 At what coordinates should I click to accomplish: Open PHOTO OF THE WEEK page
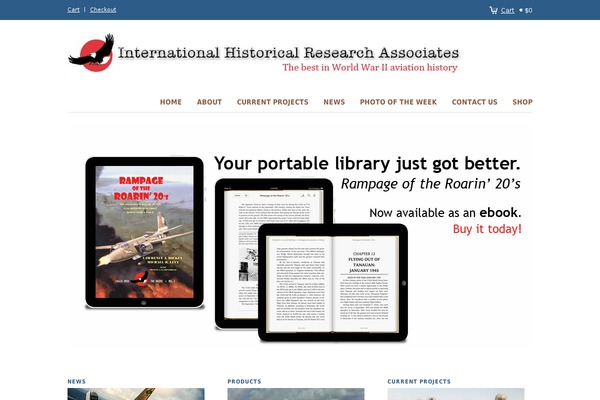[398, 102]
